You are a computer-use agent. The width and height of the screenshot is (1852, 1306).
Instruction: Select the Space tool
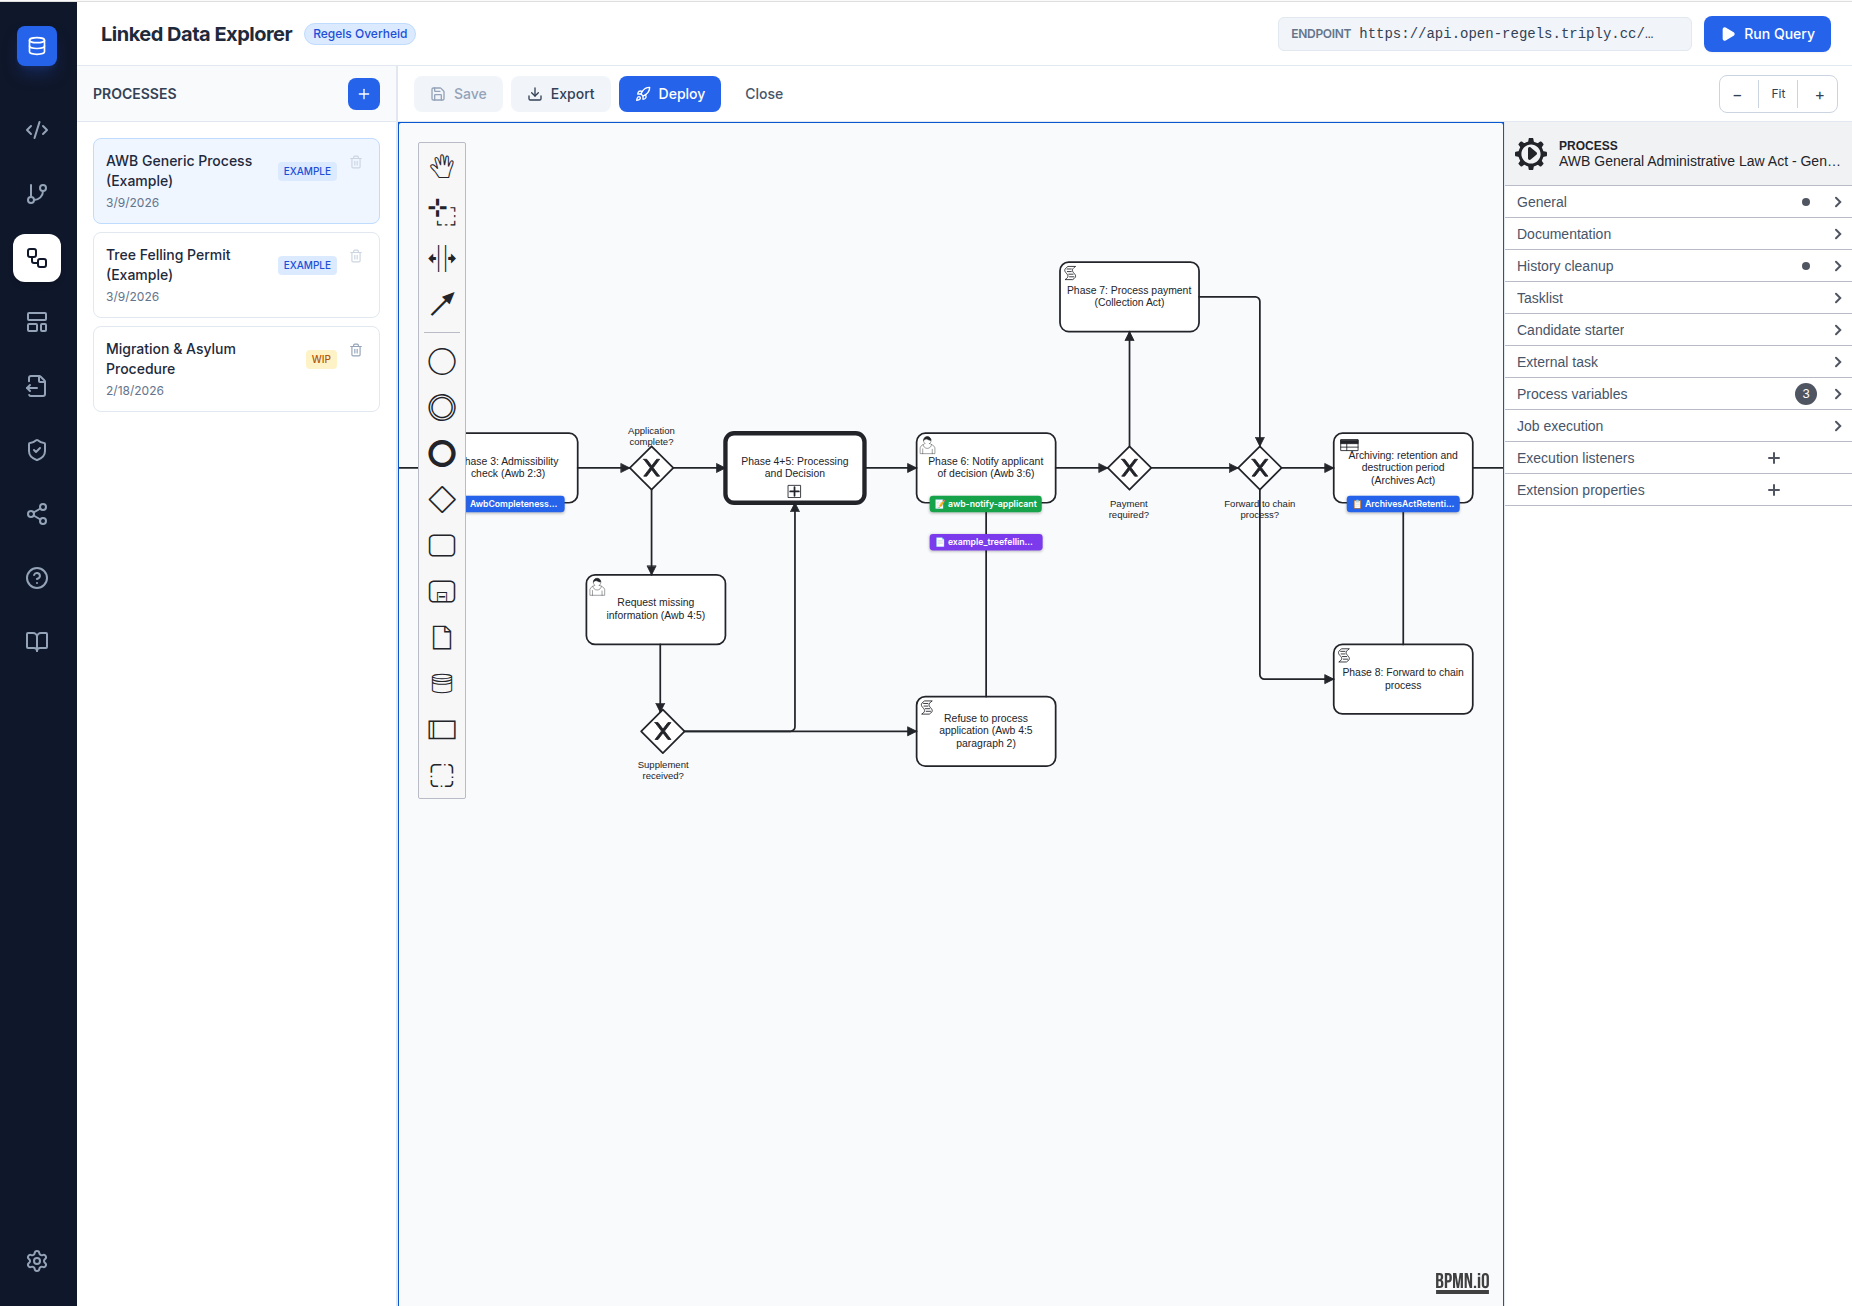pyautogui.click(x=441, y=258)
